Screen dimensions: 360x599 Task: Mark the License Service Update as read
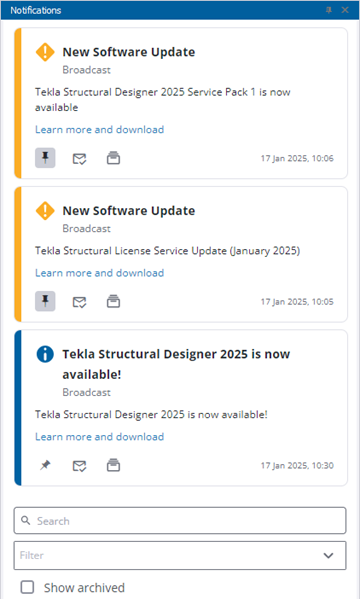[79, 302]
